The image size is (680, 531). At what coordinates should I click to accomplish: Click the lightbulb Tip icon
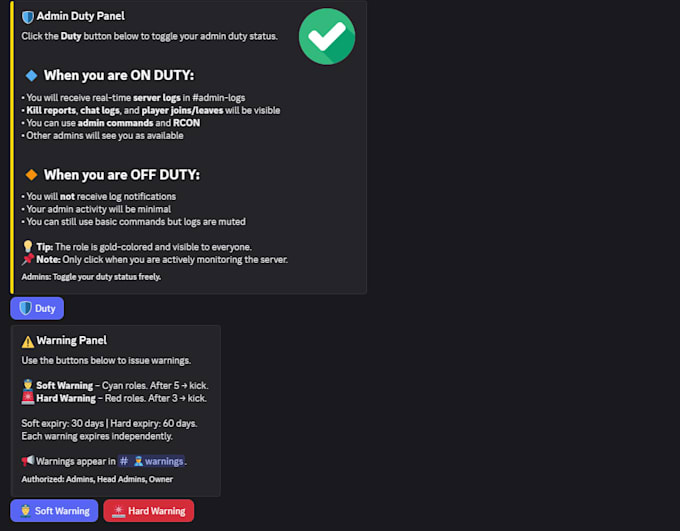(28, 246)
